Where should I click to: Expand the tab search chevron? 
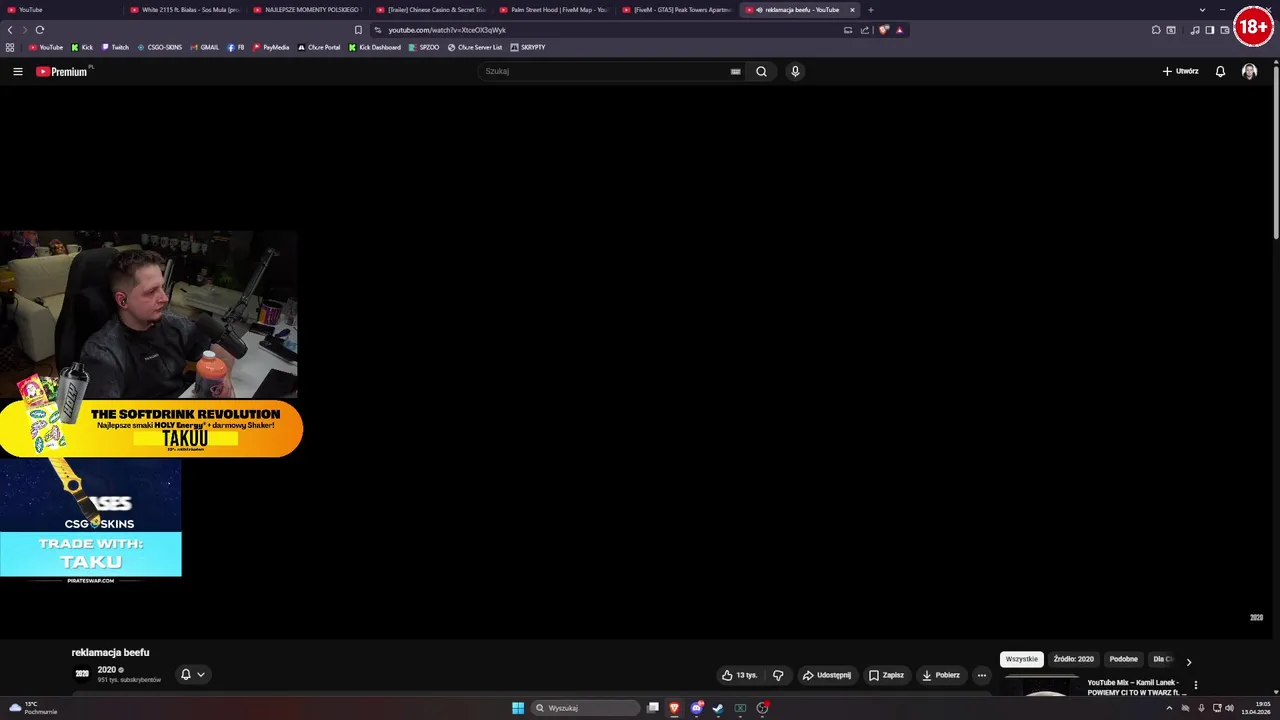point(1202,10)
